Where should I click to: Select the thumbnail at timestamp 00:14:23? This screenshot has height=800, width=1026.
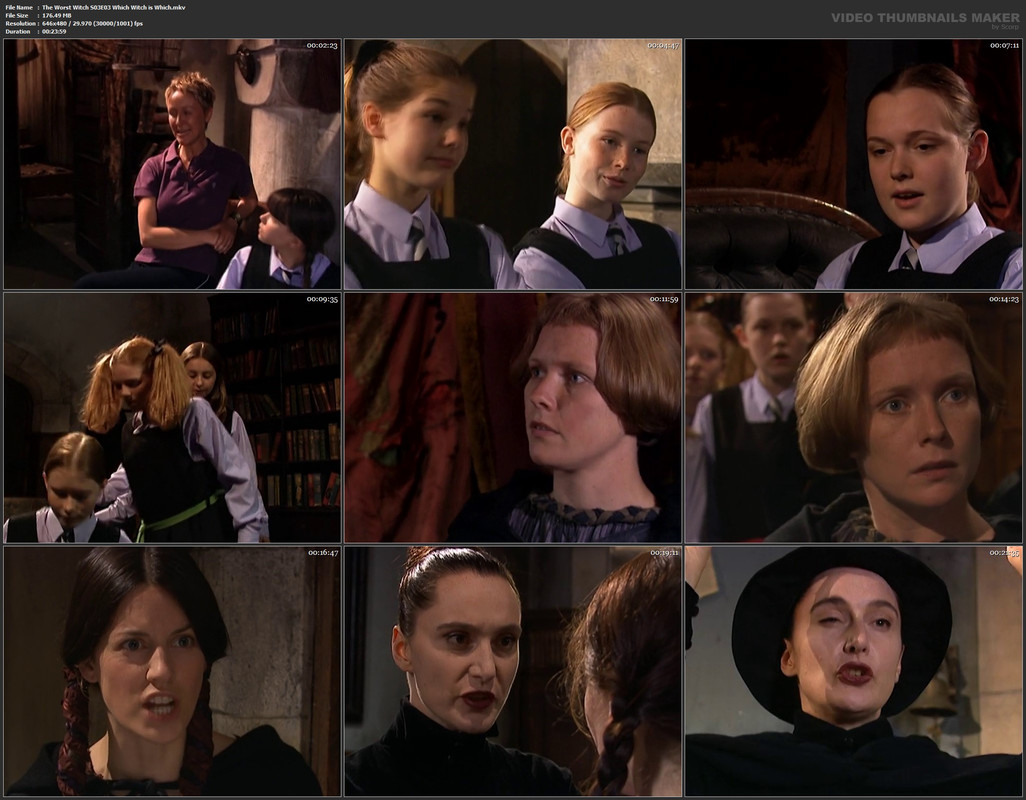(853, 418)
